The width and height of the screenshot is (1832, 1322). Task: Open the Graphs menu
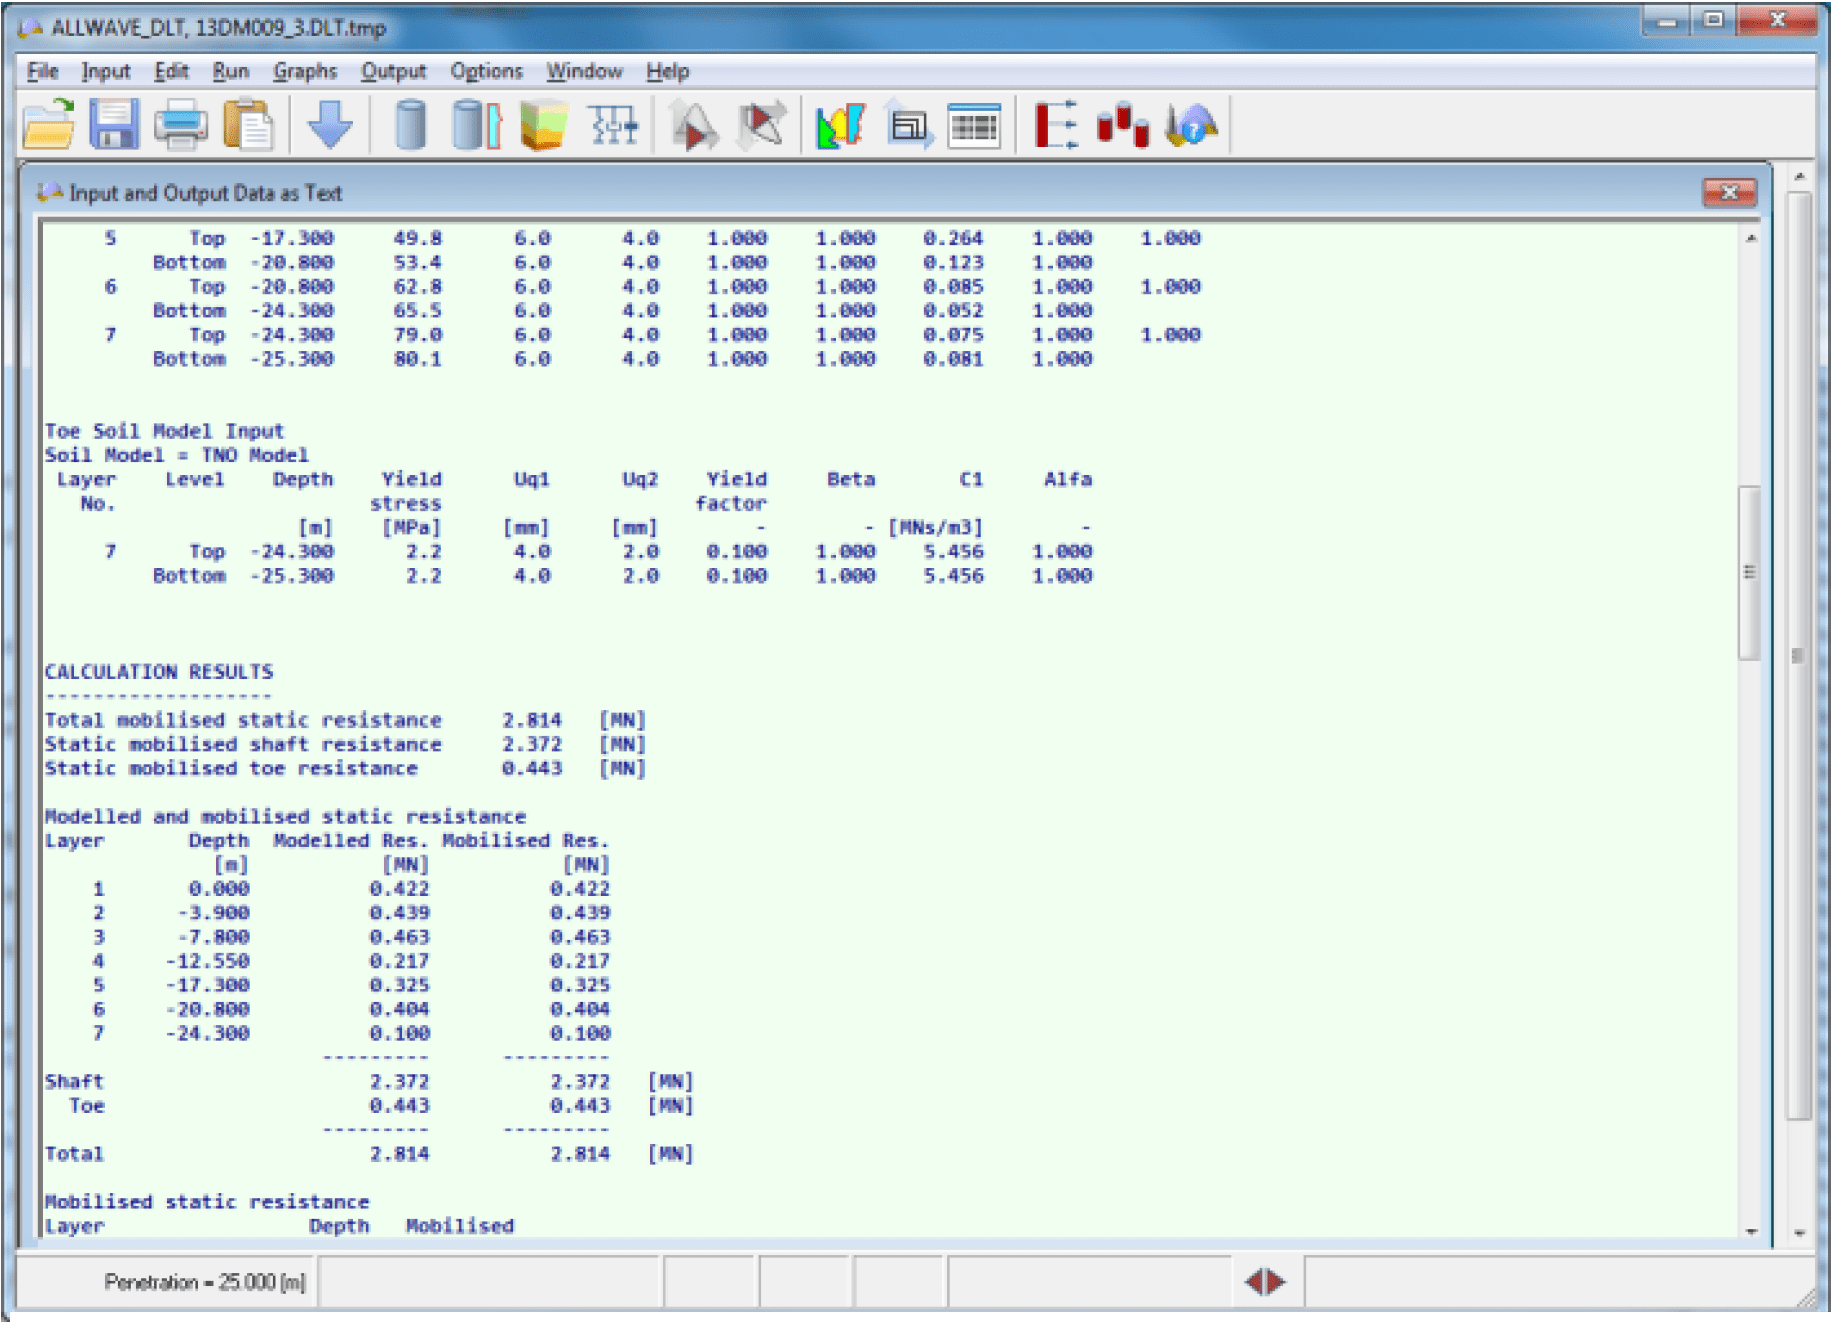click(305, 71)
